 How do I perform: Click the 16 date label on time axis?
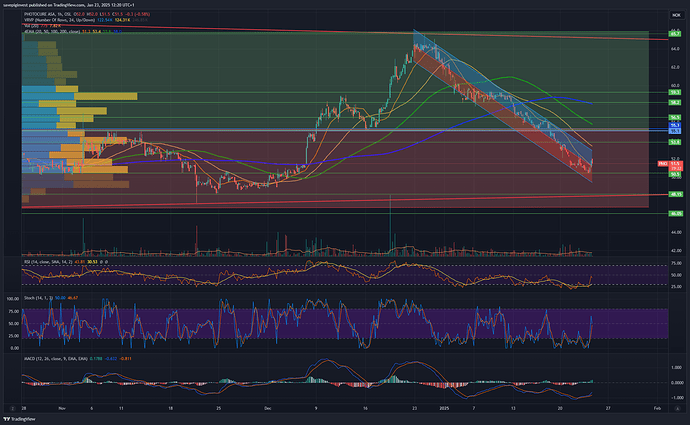click(x=365, y=408)
